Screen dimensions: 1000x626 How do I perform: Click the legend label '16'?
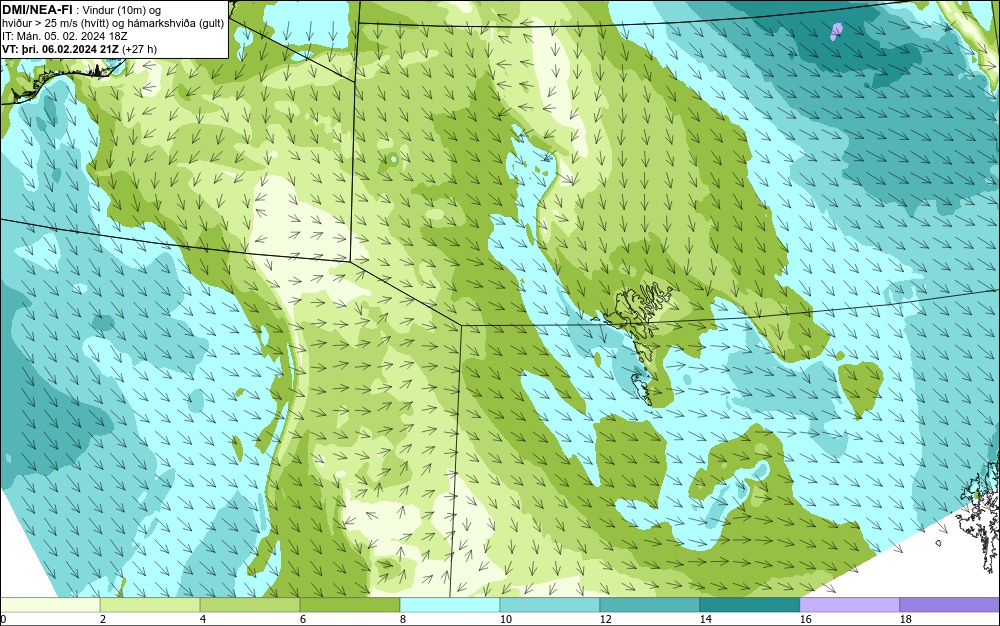click(805, 619)
